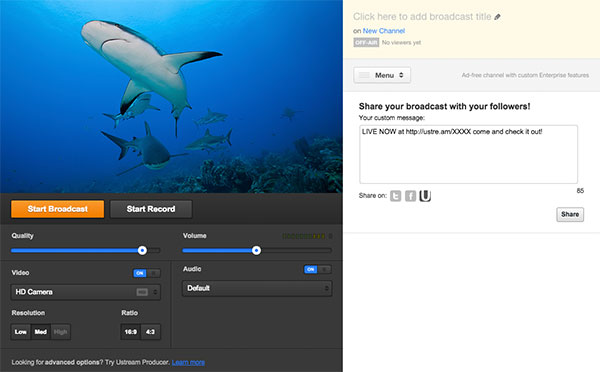The width and height of the screenshot is (600, 372).
Task: Click the Start Record button
Action: pyautogui.click(x=151, y=209)
